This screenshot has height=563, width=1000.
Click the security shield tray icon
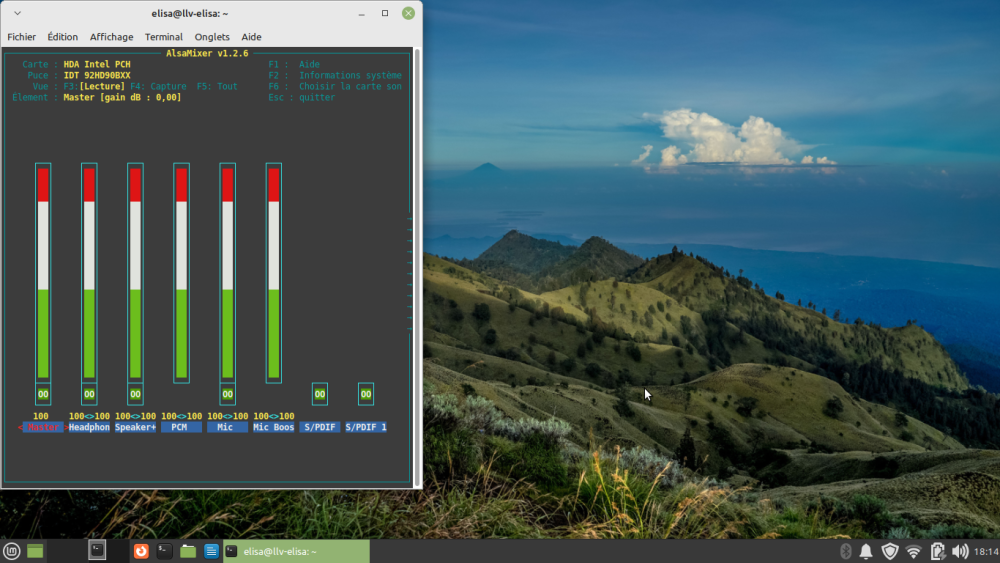point(889,551)
